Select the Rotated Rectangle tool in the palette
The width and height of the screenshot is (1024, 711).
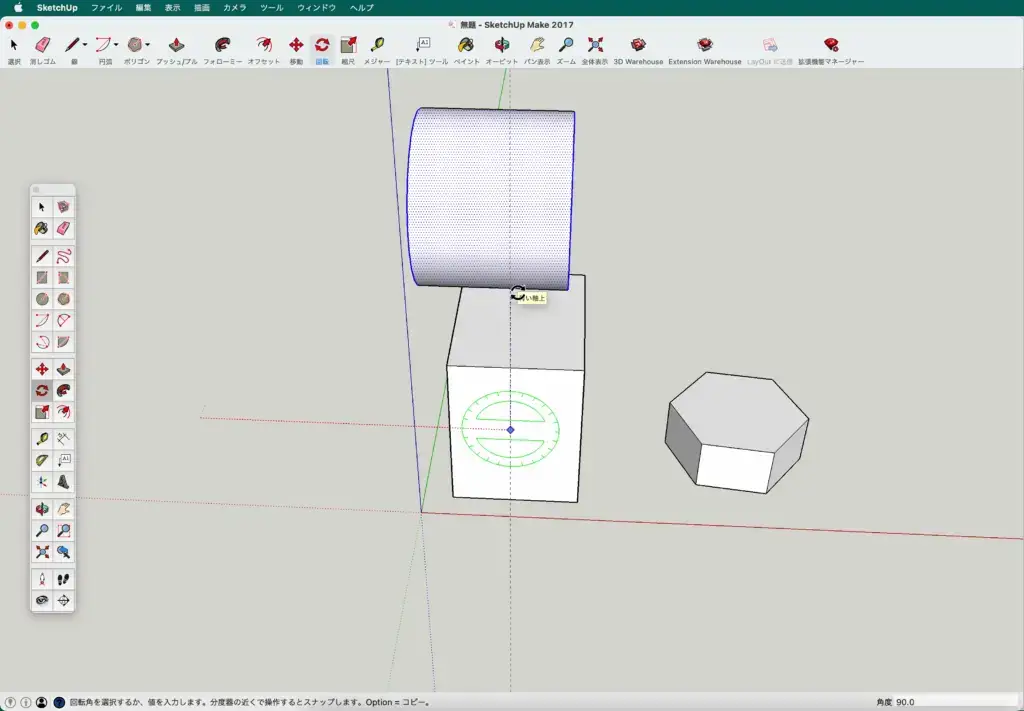pos(63,277)
